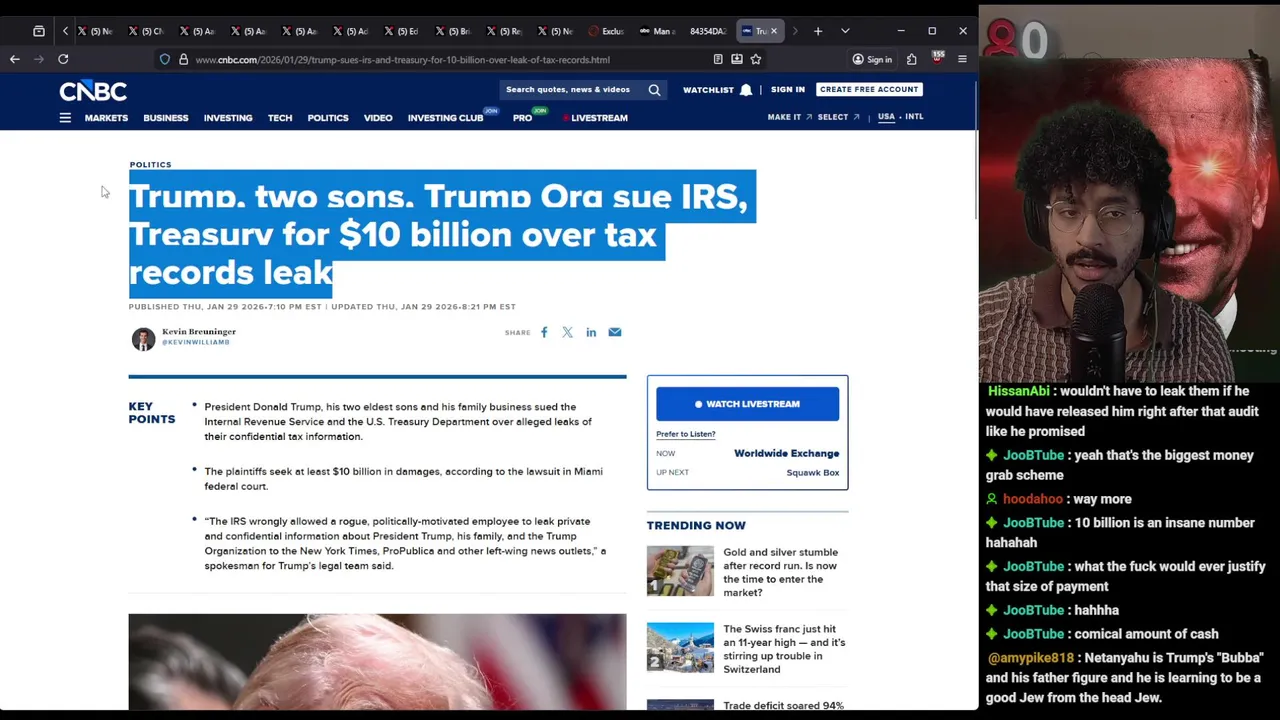The height and width of the screenshot is (720, 1280).
Task: Click the Politics category label
Action: point(150,164)
